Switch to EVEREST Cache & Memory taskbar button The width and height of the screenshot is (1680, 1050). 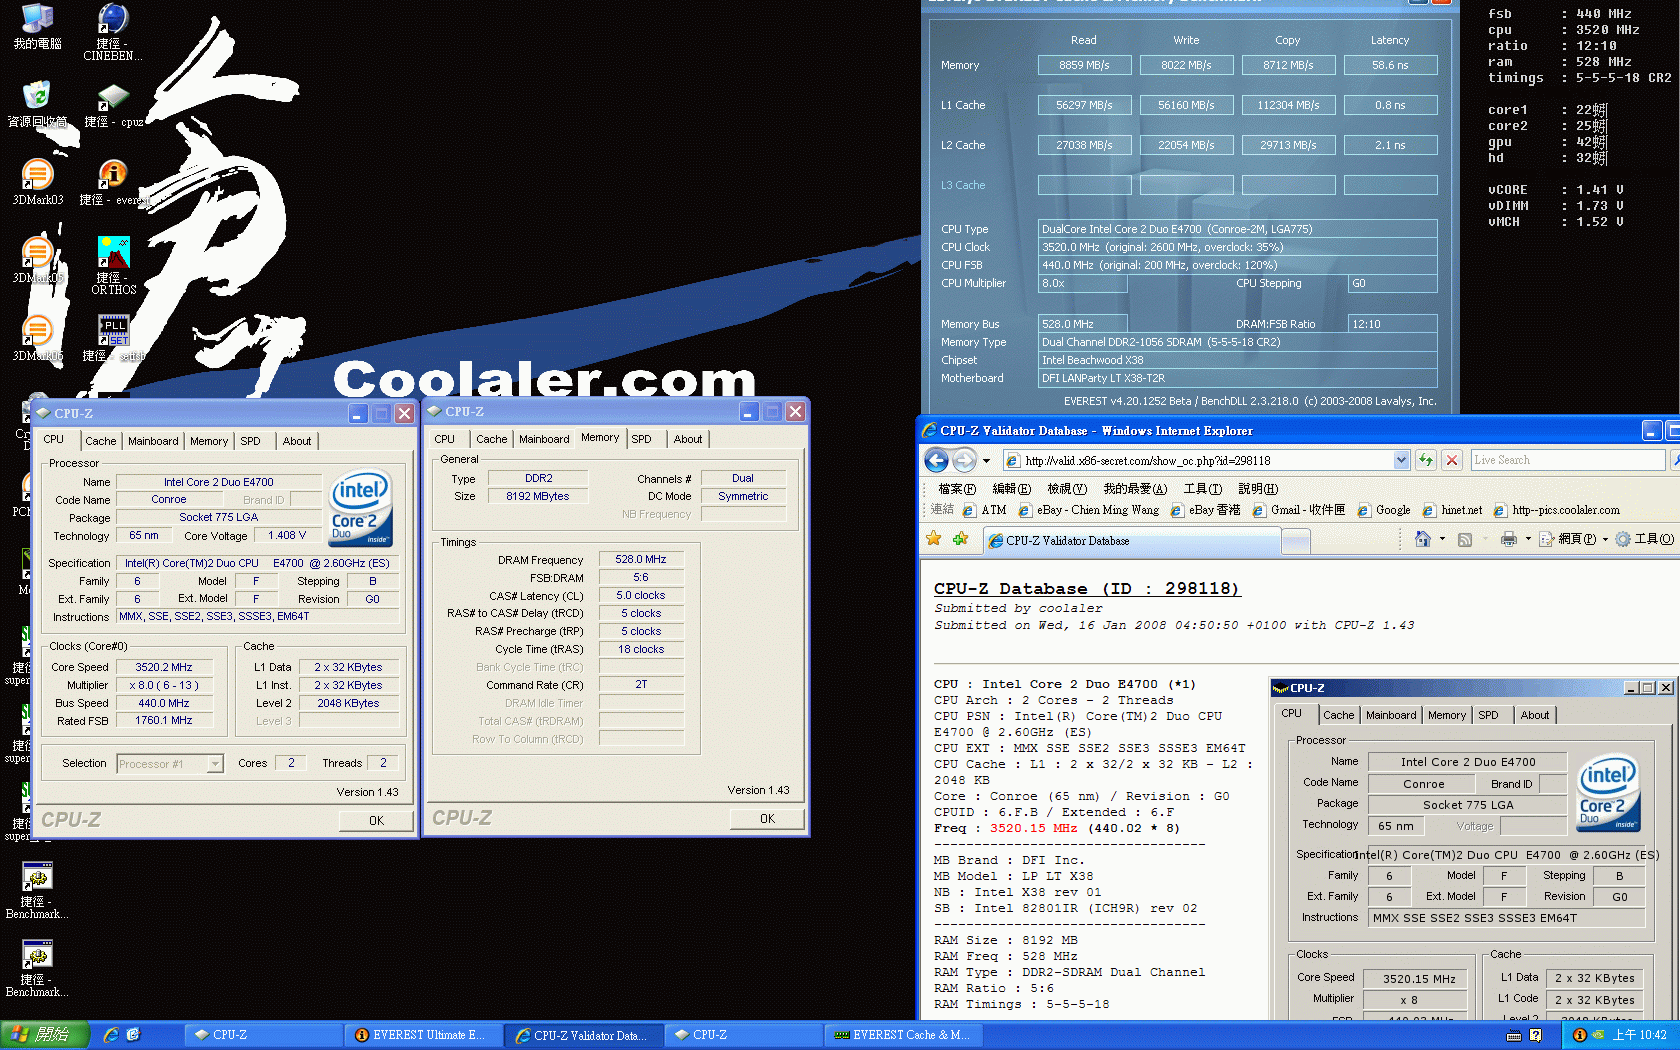click(x=904, y=1035)
